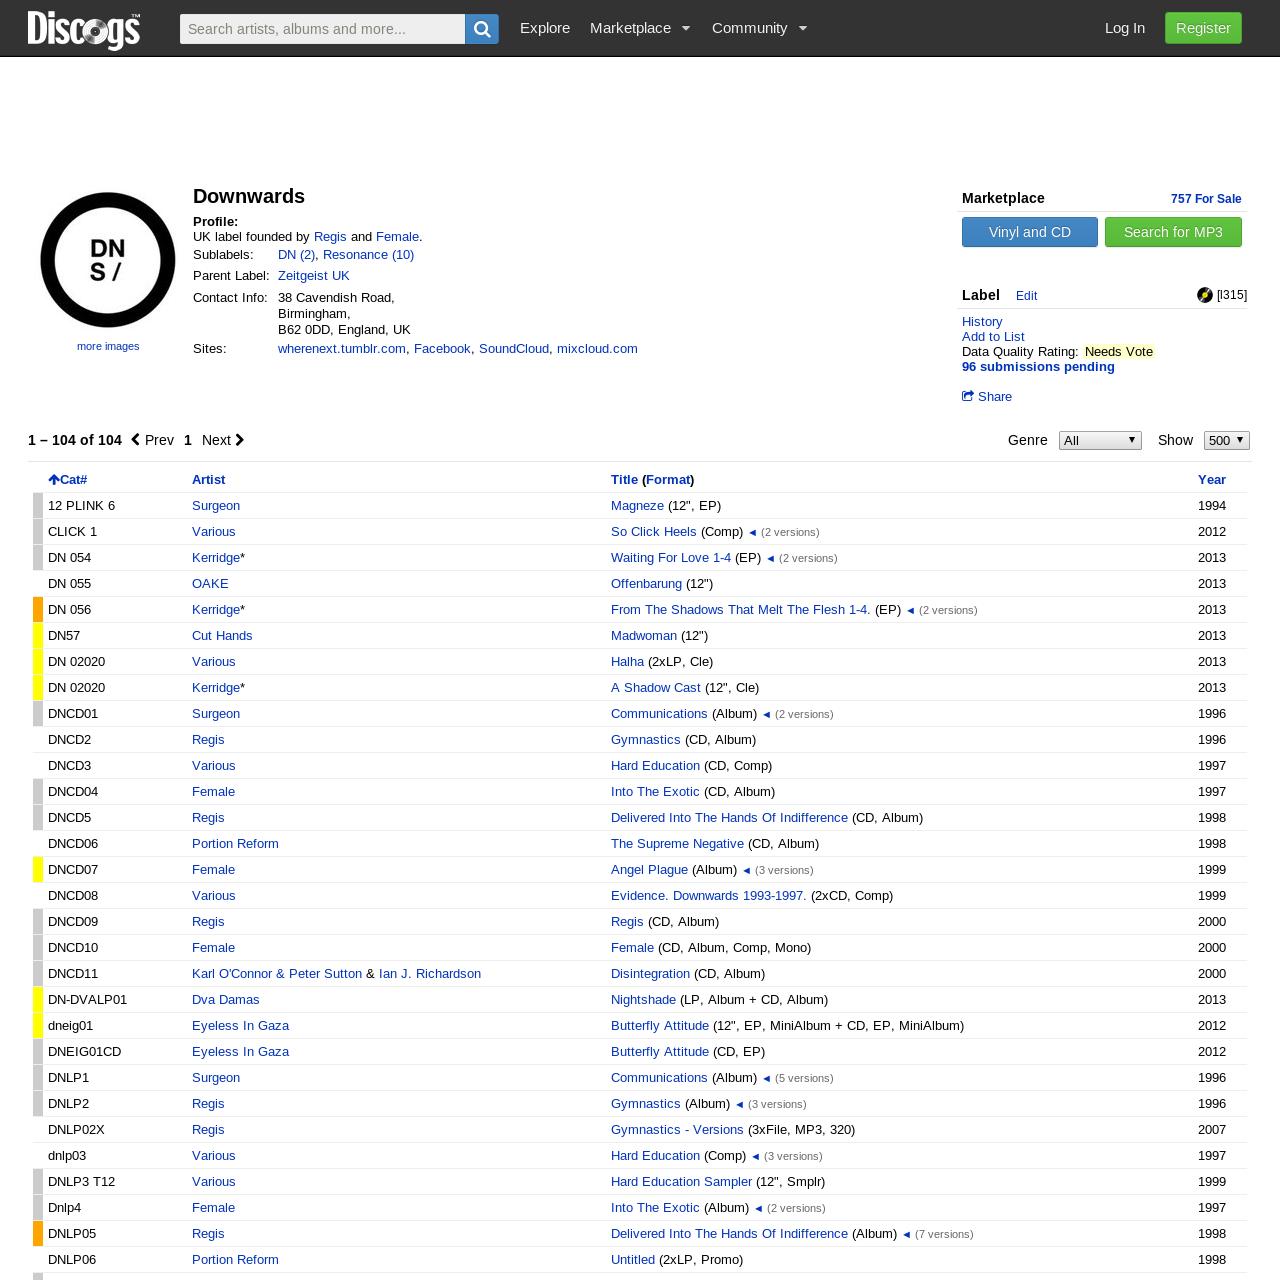This screenshot has height=1280, width=1280.
Task: Open the Explore menu item
Action: (545, 28)
